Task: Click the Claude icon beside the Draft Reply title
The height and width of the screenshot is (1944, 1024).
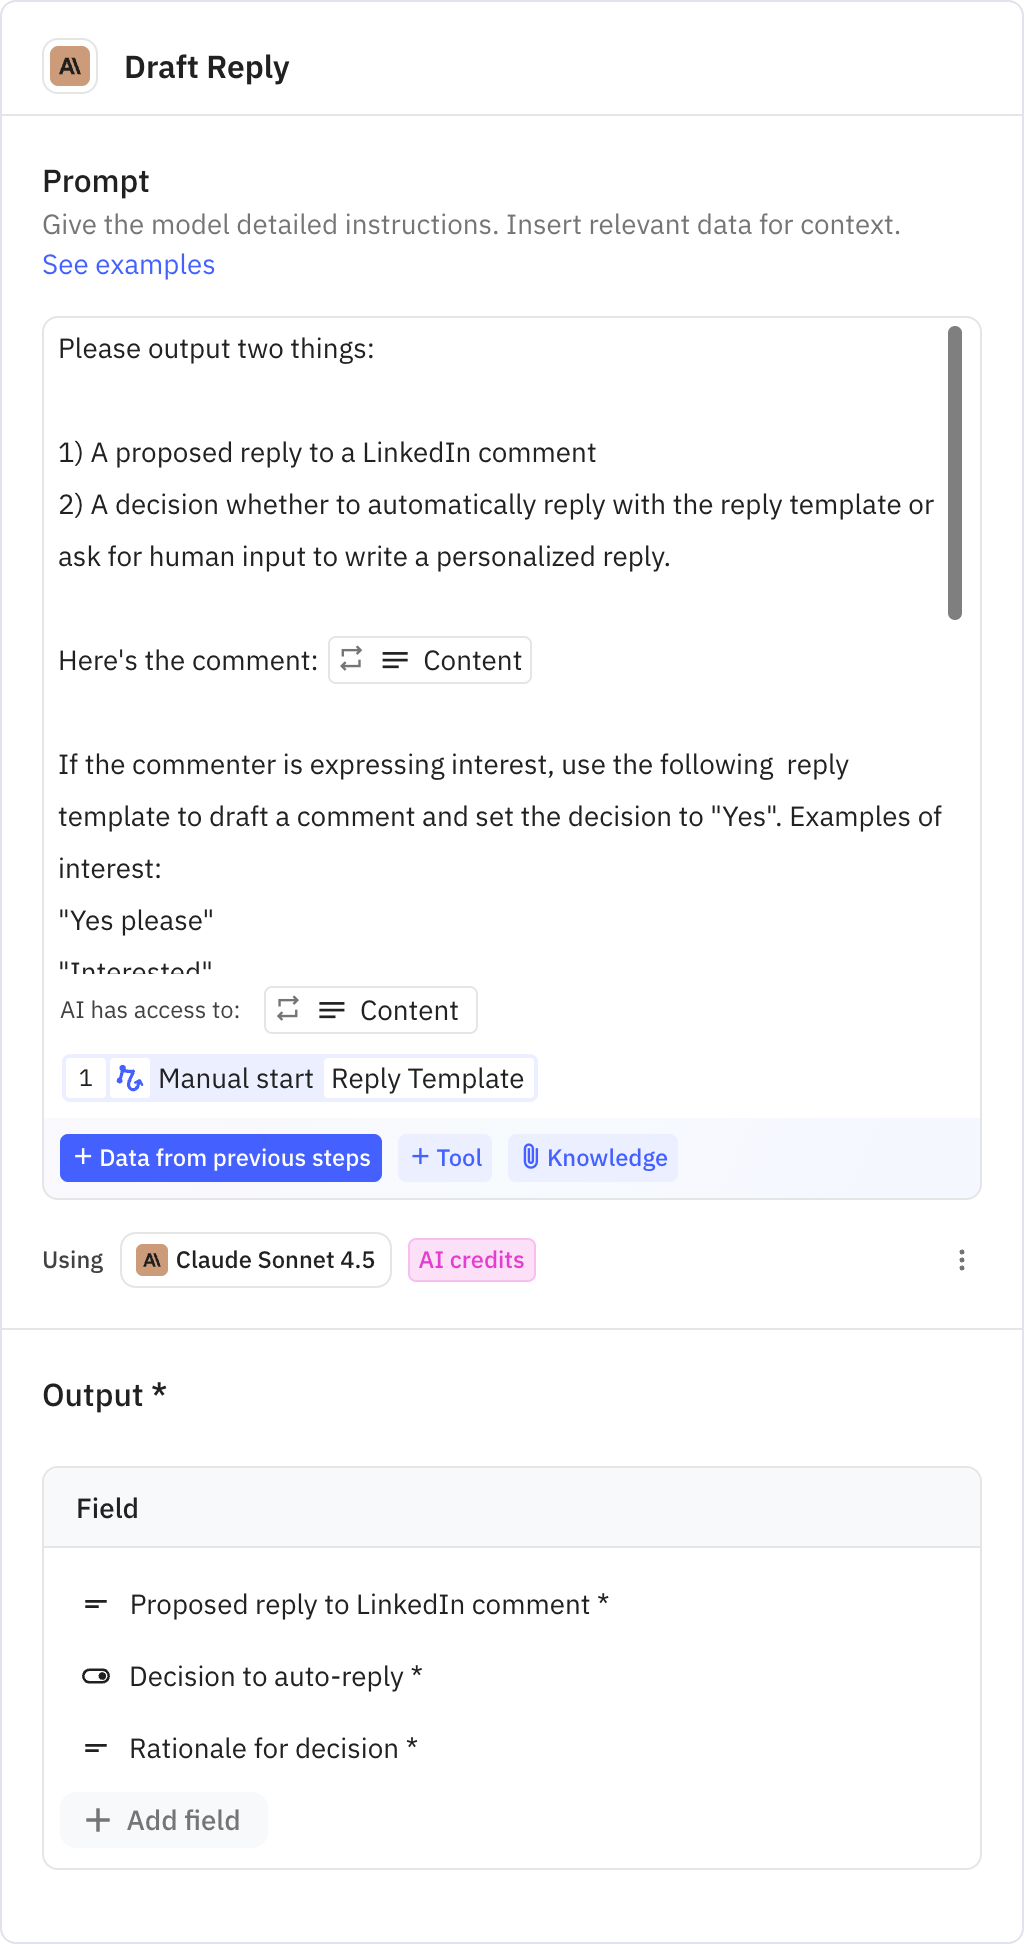Action: tap(69, 66)
